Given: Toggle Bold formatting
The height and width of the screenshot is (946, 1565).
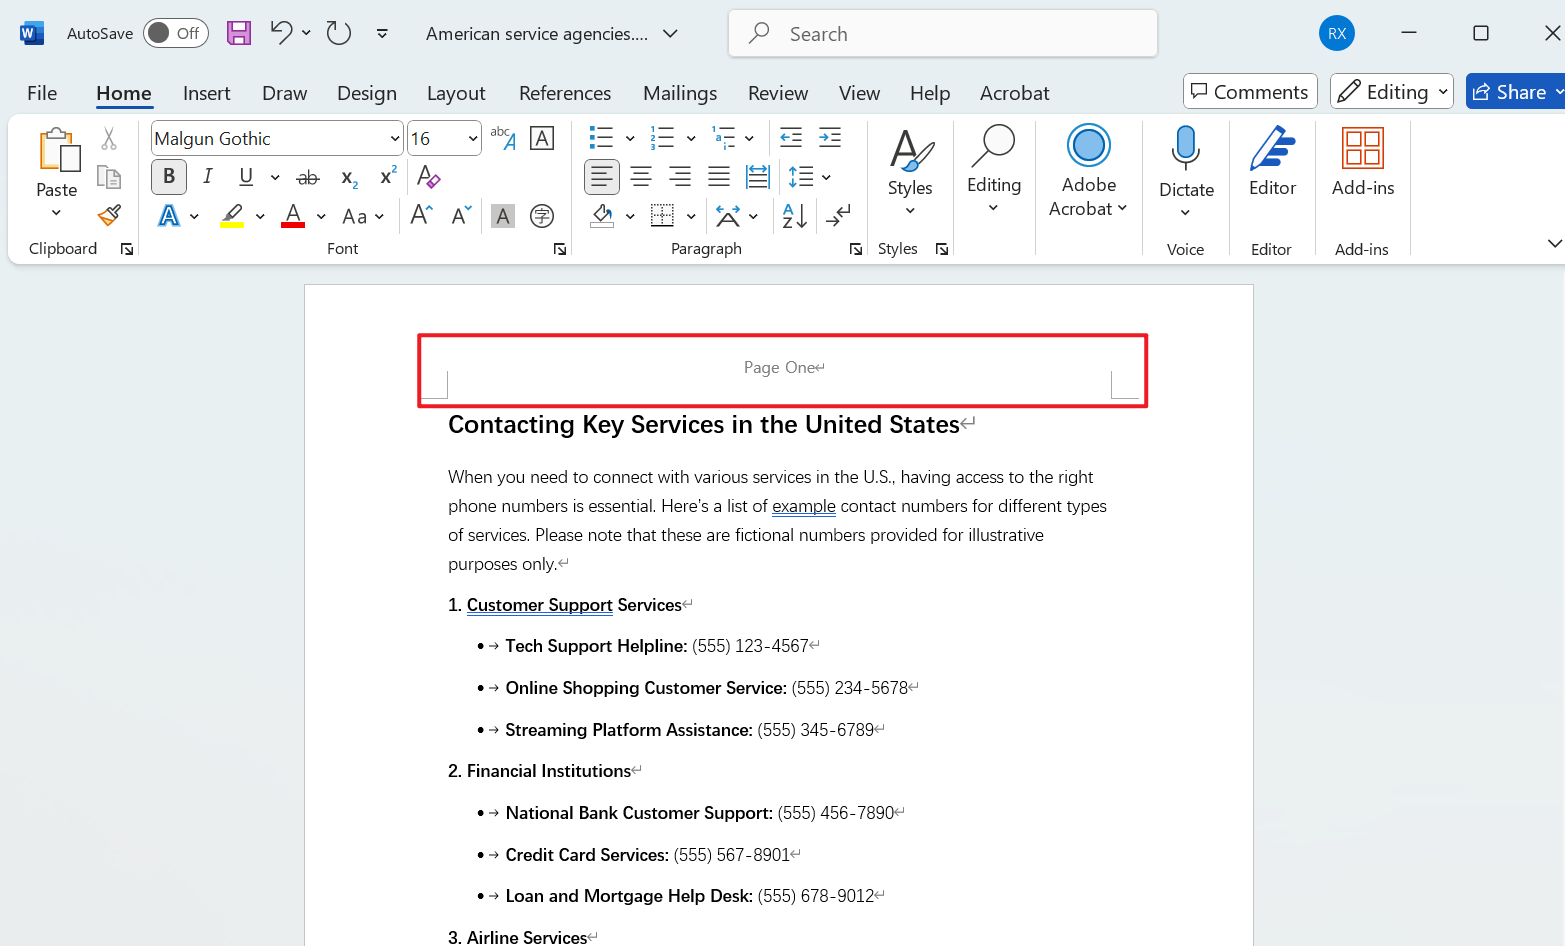Looking at the screenshot, I should (x=169, y=177).
